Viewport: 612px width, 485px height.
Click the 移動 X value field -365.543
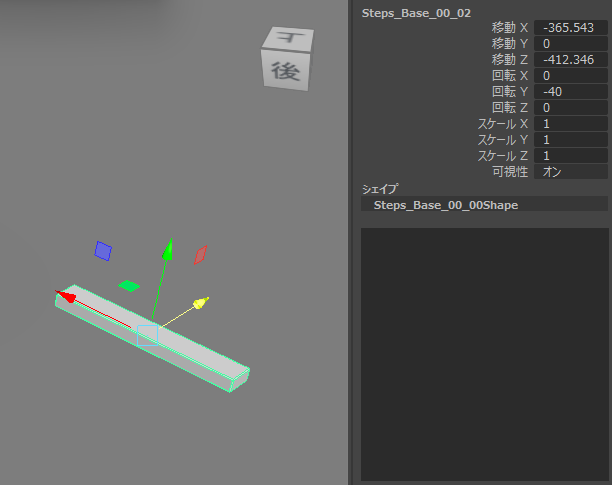coord(570,28)
